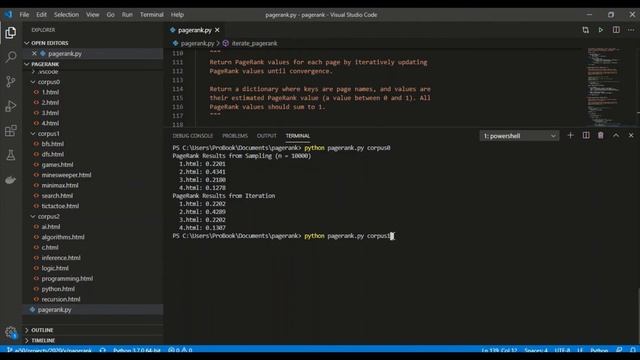Switch to the Output tab
The height and width of the screenshot is (360, 640).
click(x=267, y=136)
